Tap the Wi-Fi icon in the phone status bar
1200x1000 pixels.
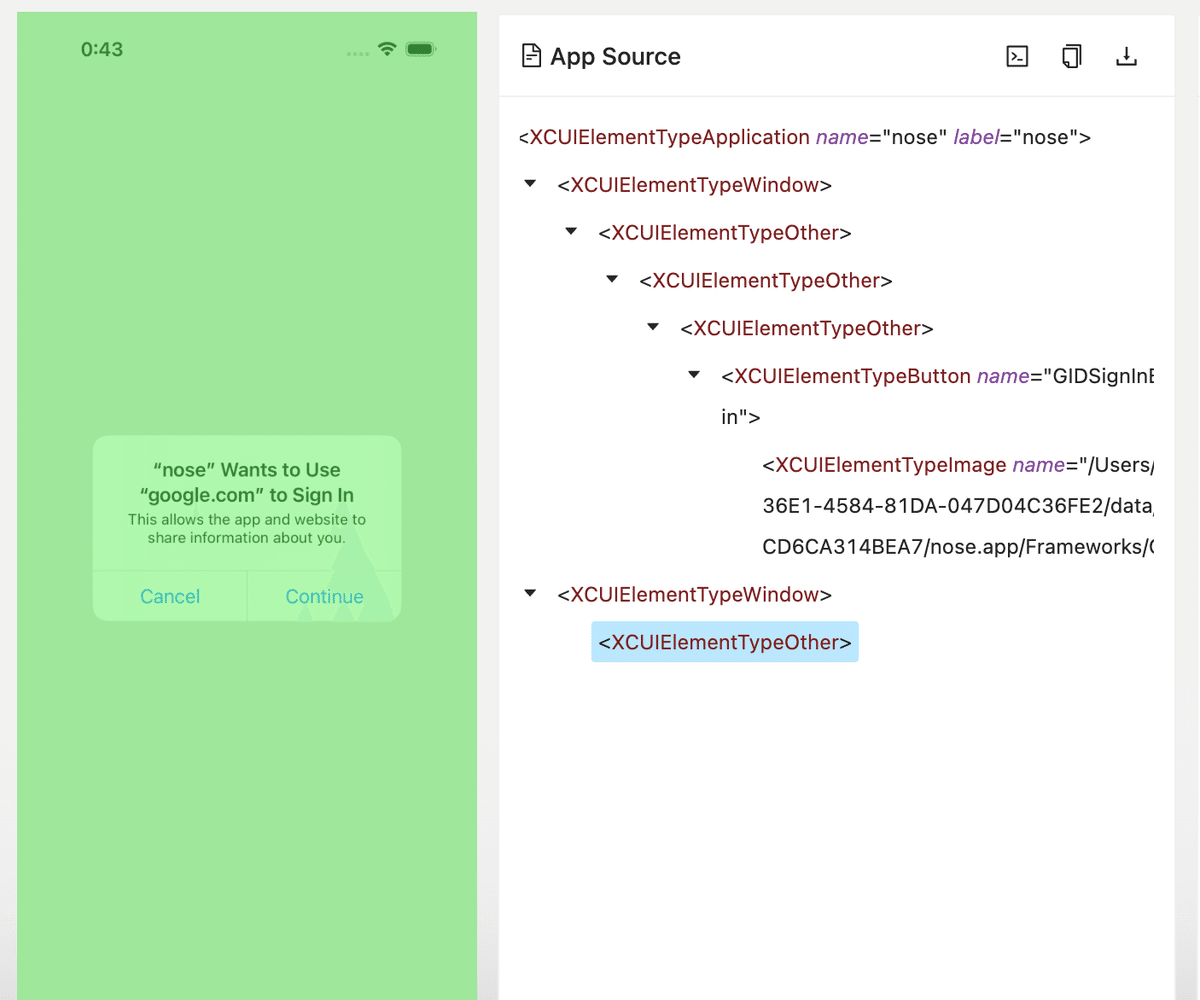(387, 49)
